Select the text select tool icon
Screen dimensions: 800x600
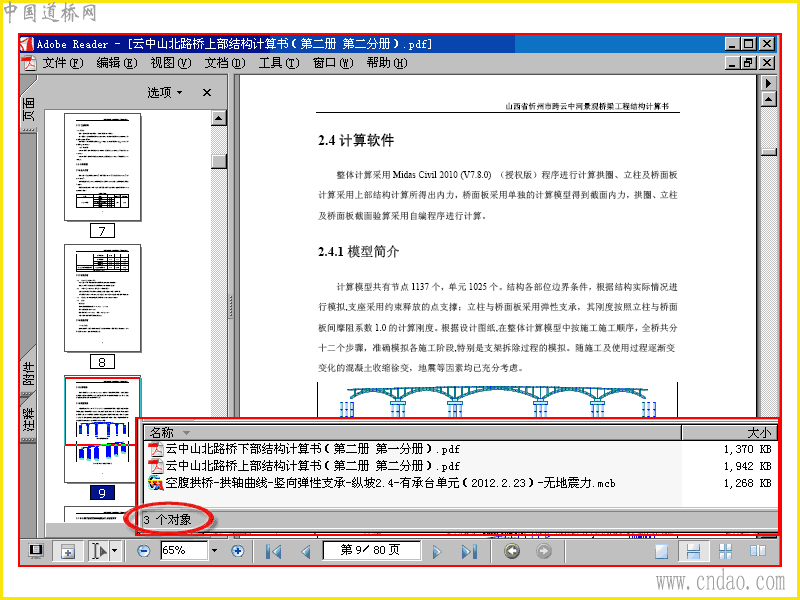point(99,551)
